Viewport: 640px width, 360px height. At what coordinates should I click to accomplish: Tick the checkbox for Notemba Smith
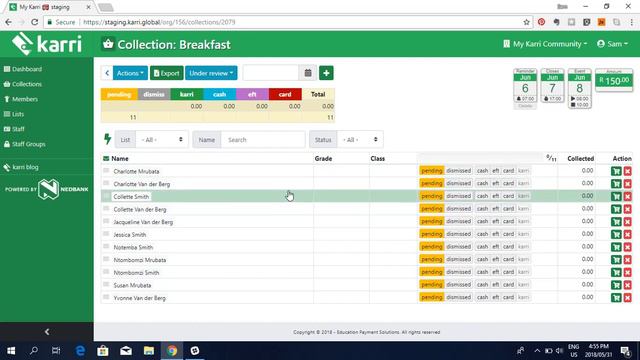pos(106,247)
